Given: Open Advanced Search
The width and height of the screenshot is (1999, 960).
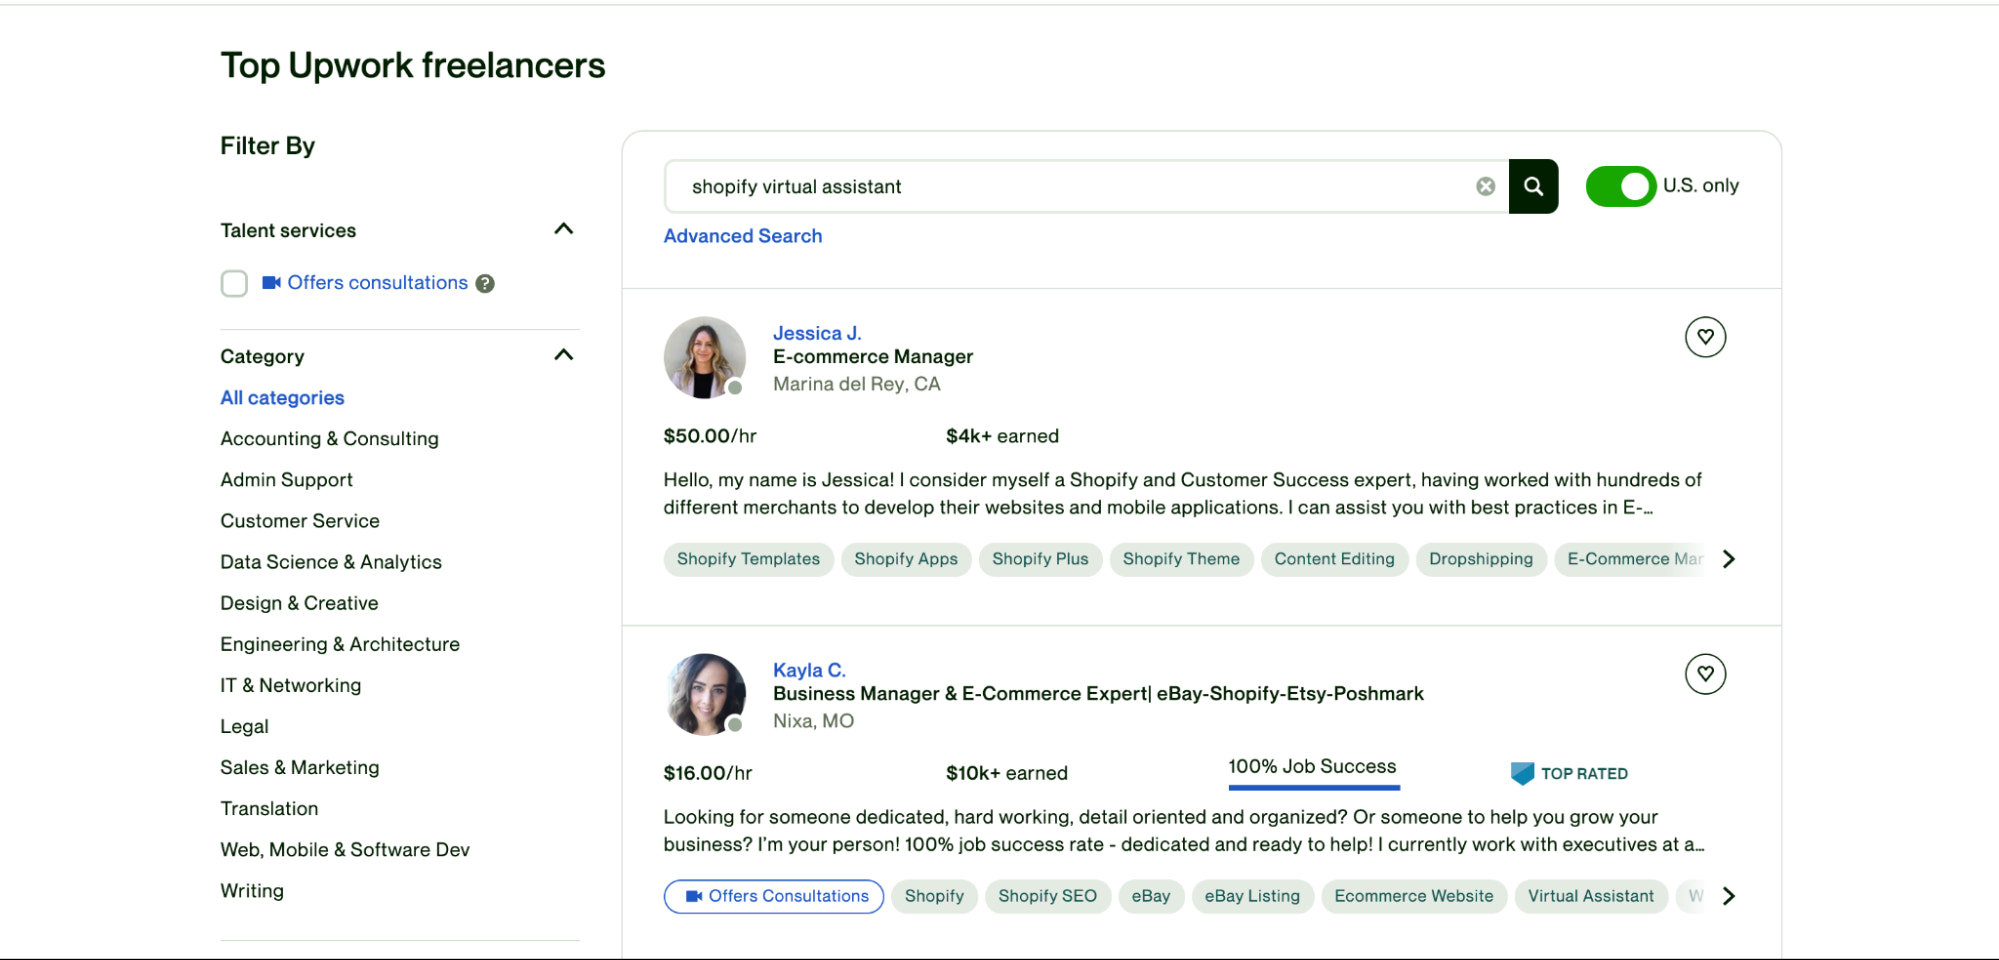Looking at the screenshot, I should [742, 235].
